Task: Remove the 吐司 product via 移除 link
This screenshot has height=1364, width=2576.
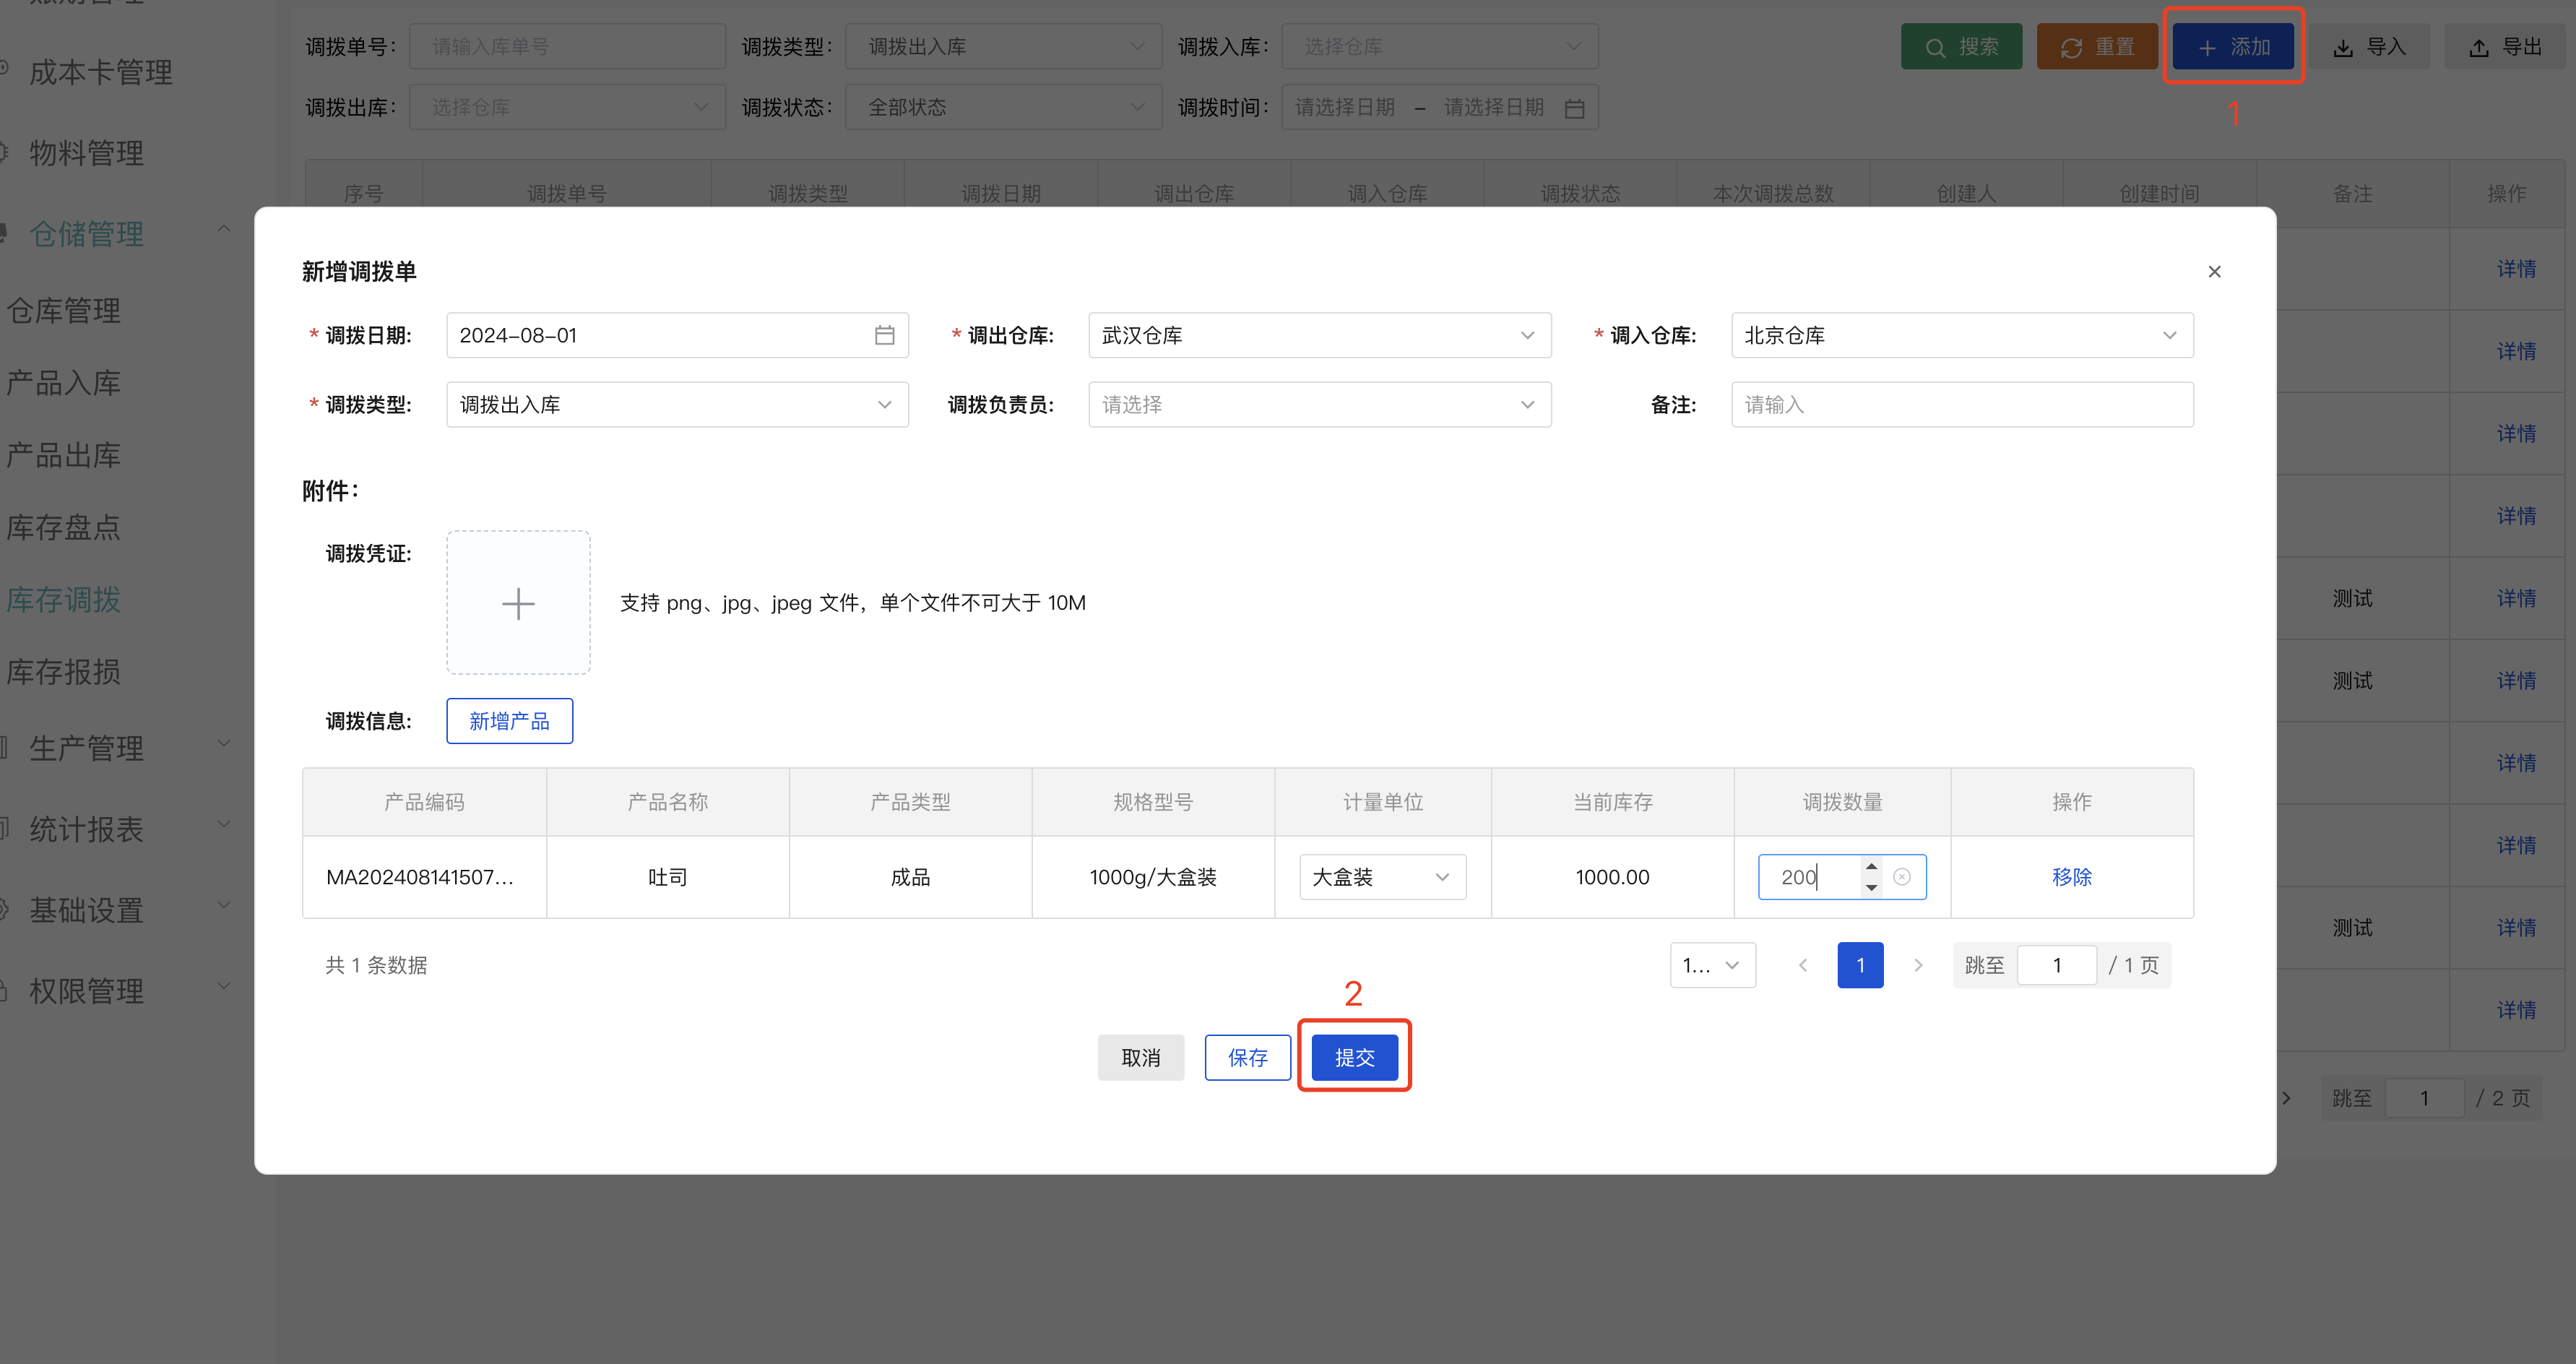Action: [2072, 877]
